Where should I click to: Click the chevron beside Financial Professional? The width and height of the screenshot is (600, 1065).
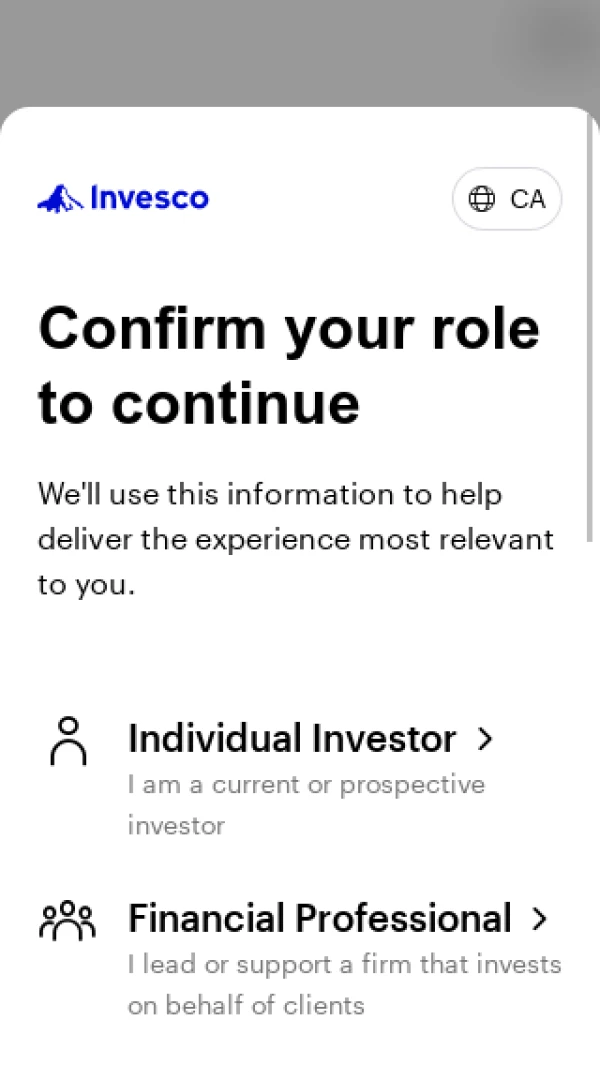(540, 919)
